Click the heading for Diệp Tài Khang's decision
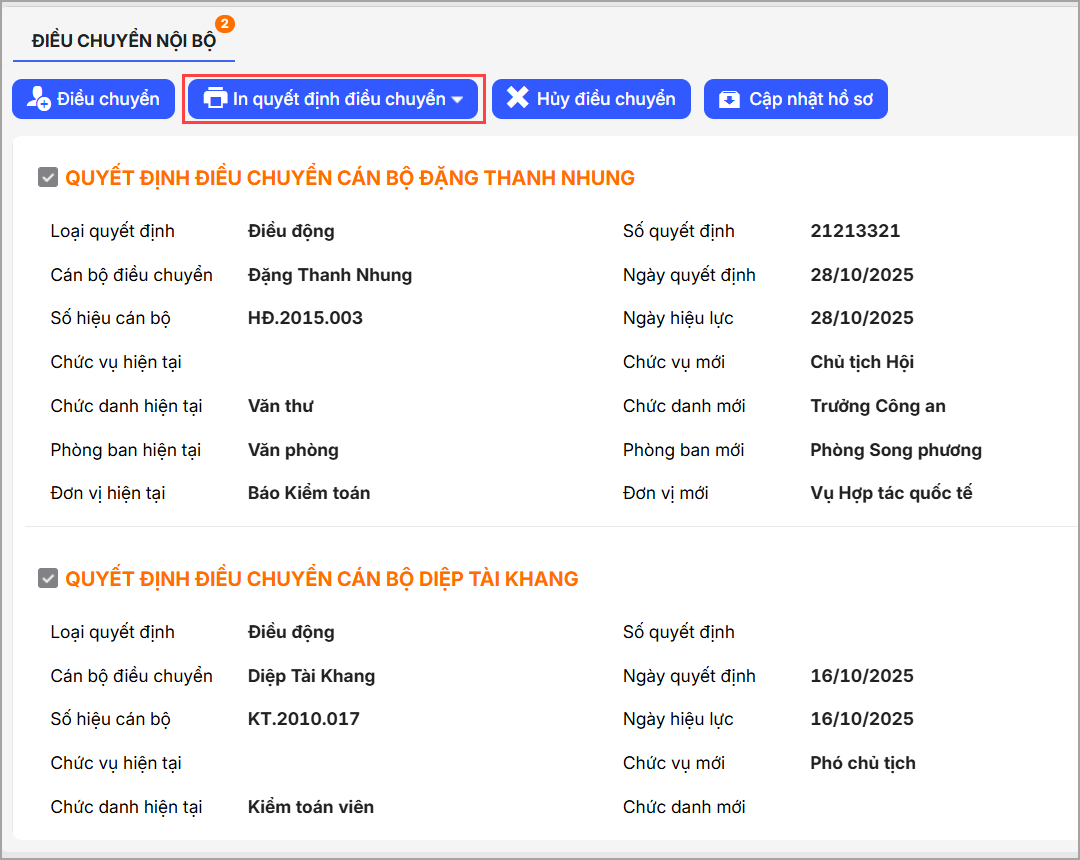The height and width of the screenshot is (860, 1080). 322,579
